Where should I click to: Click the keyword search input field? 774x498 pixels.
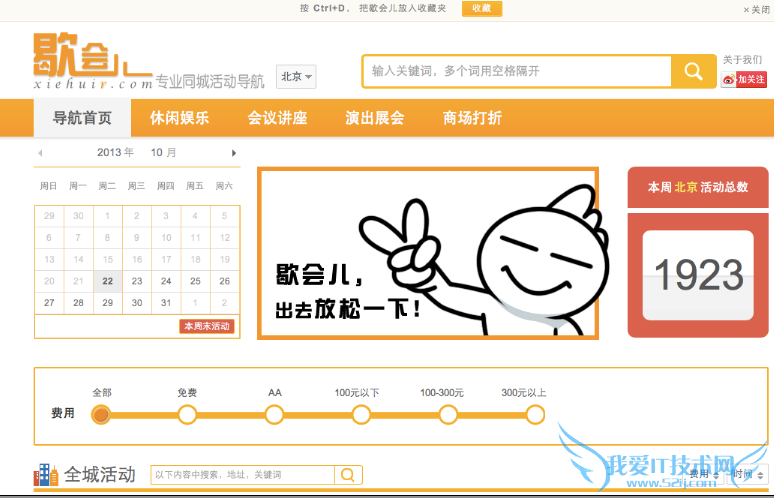click(517, 72)
